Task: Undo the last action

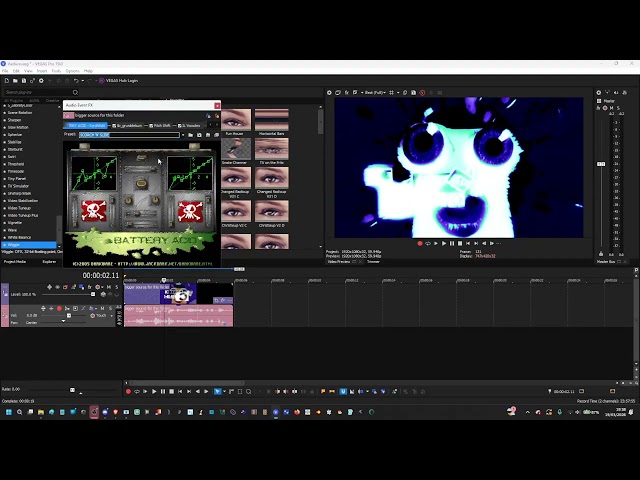Action: pyautogui.click(x=76, y=81)
